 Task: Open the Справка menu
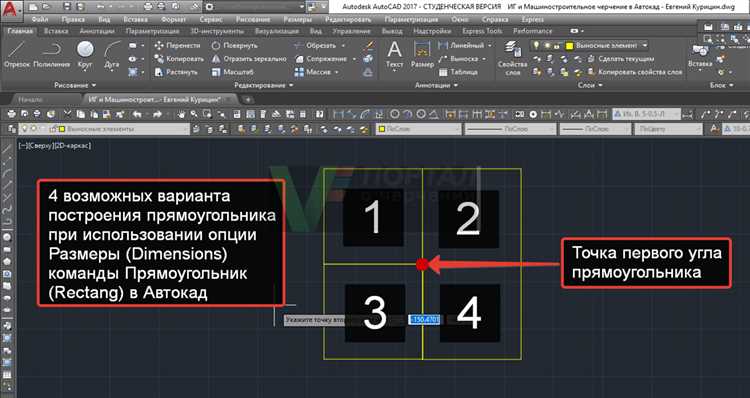pyautogui.click(x=495, y=20)
